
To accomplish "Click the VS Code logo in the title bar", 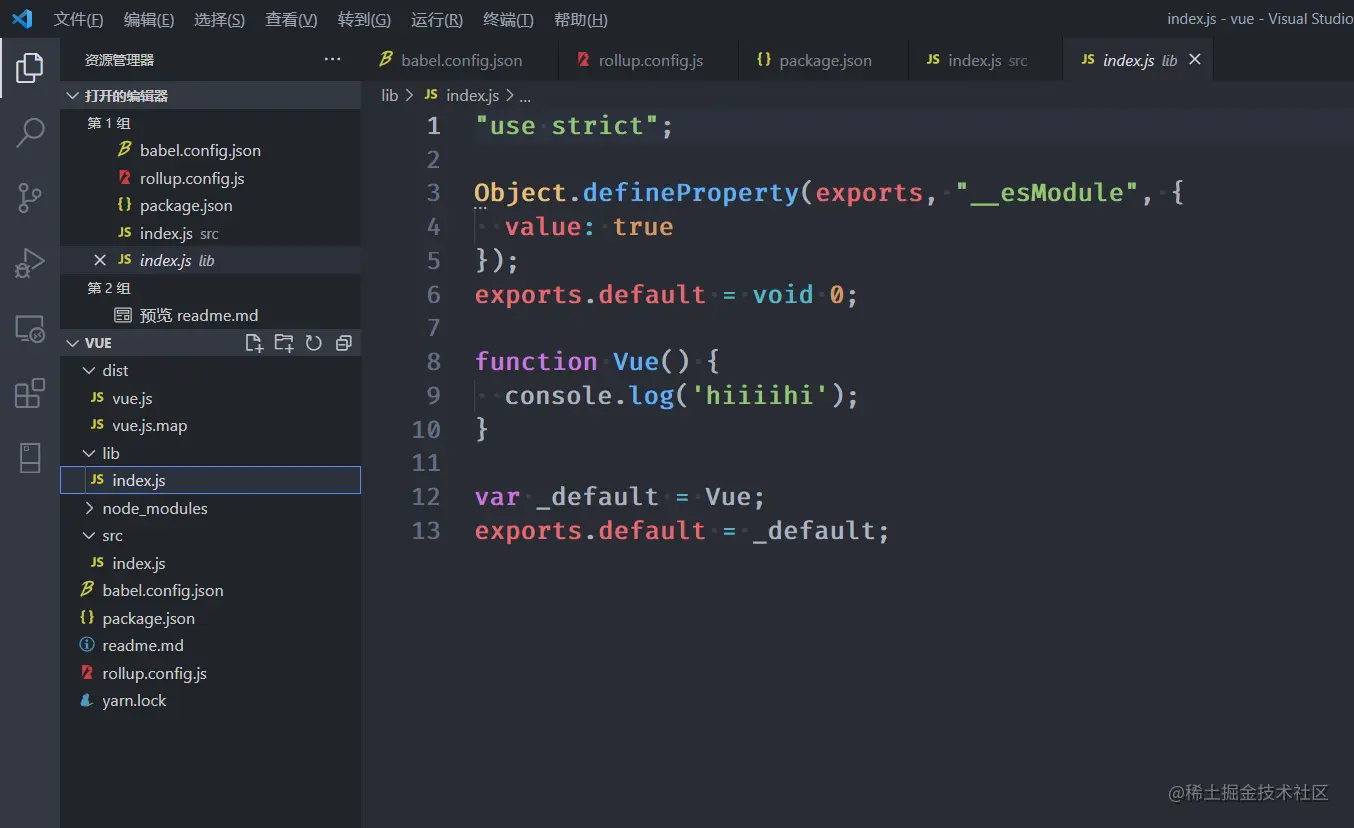I will (22, 19).
